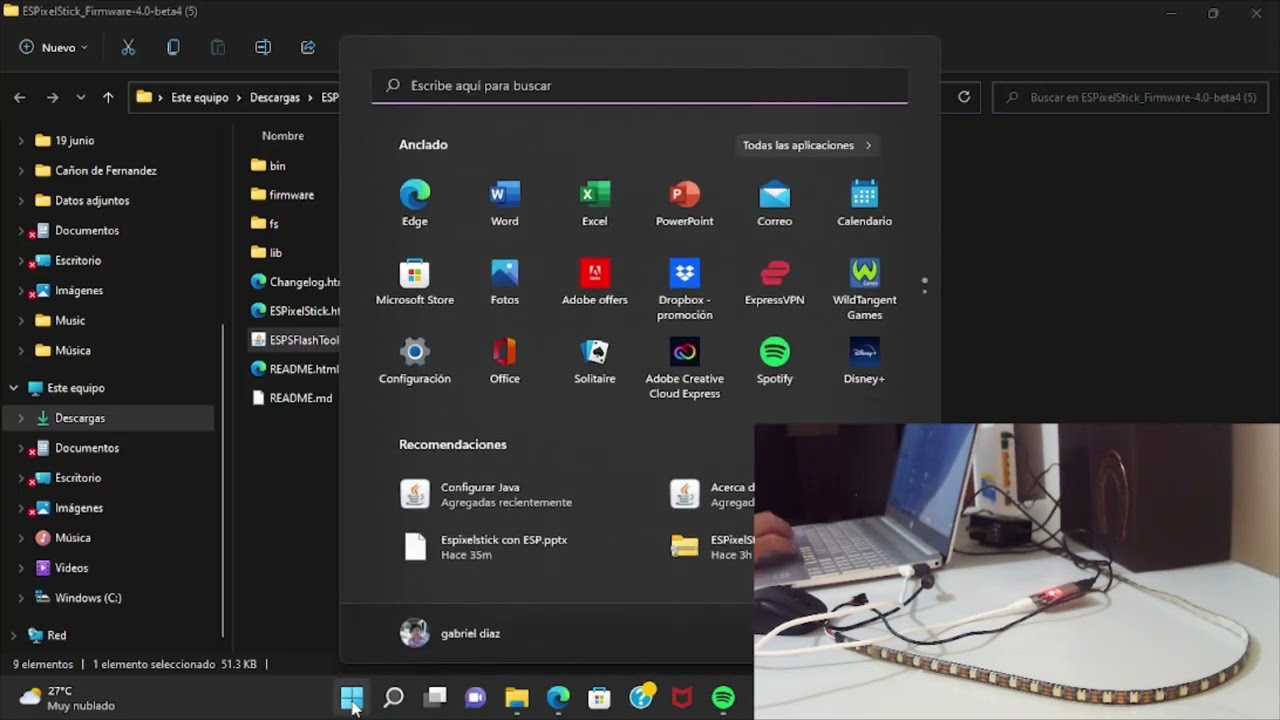This screenshot has width=1280, height=720.
Task: Expand the 19 junio folder
Action: coord(21,141)
